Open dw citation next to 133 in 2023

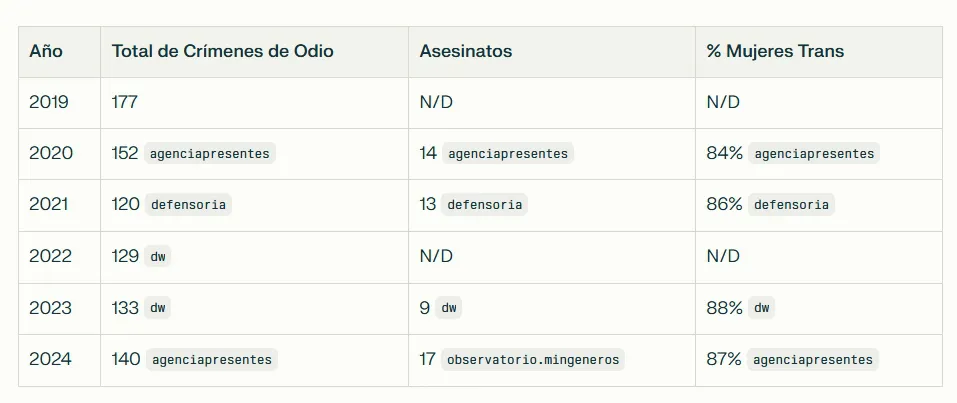158,308
